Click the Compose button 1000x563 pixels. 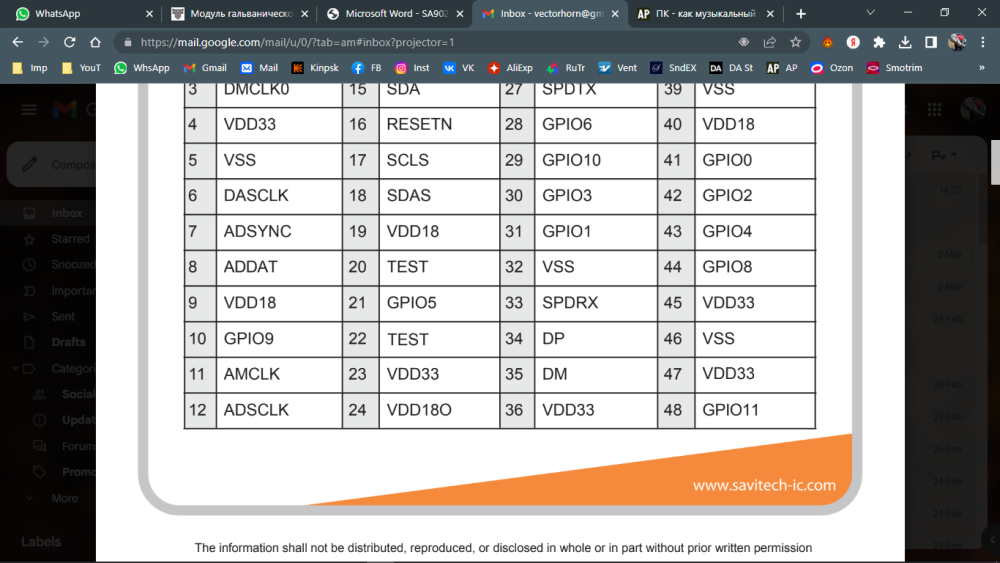(x=60, y=165)
